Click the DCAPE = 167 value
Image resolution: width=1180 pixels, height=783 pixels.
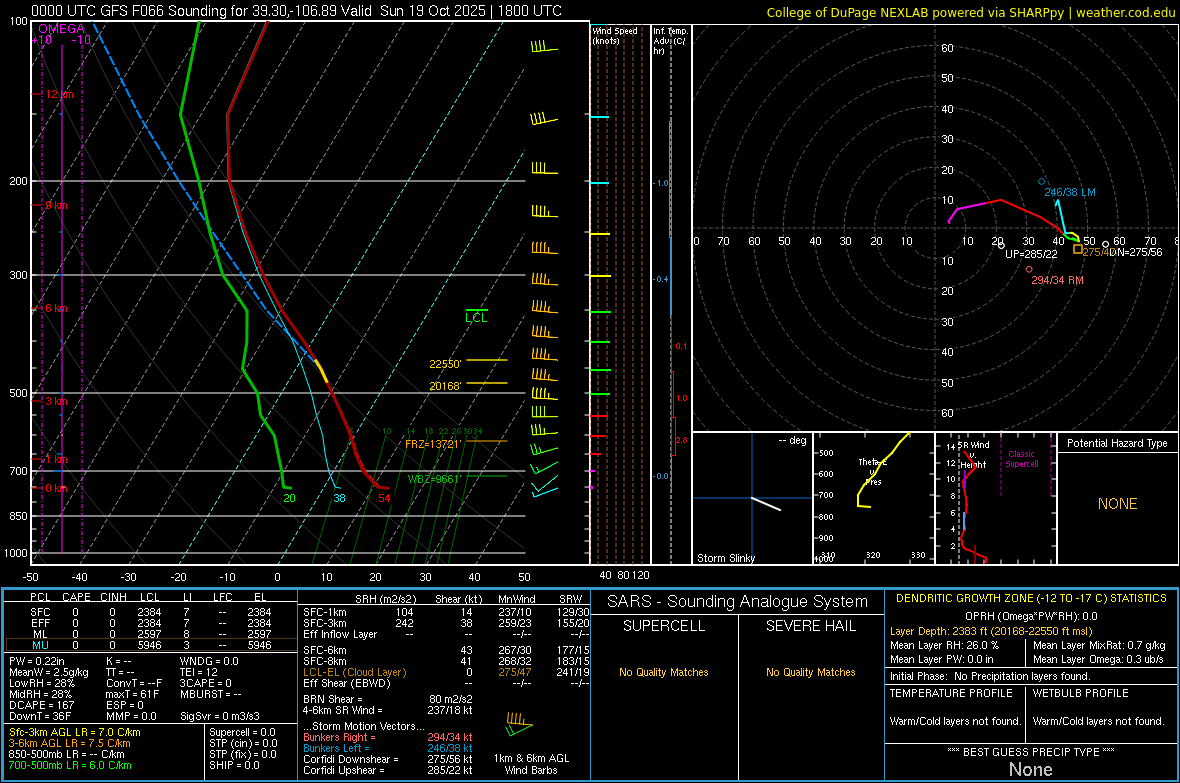pyautogui.click(x=41, y=705)
